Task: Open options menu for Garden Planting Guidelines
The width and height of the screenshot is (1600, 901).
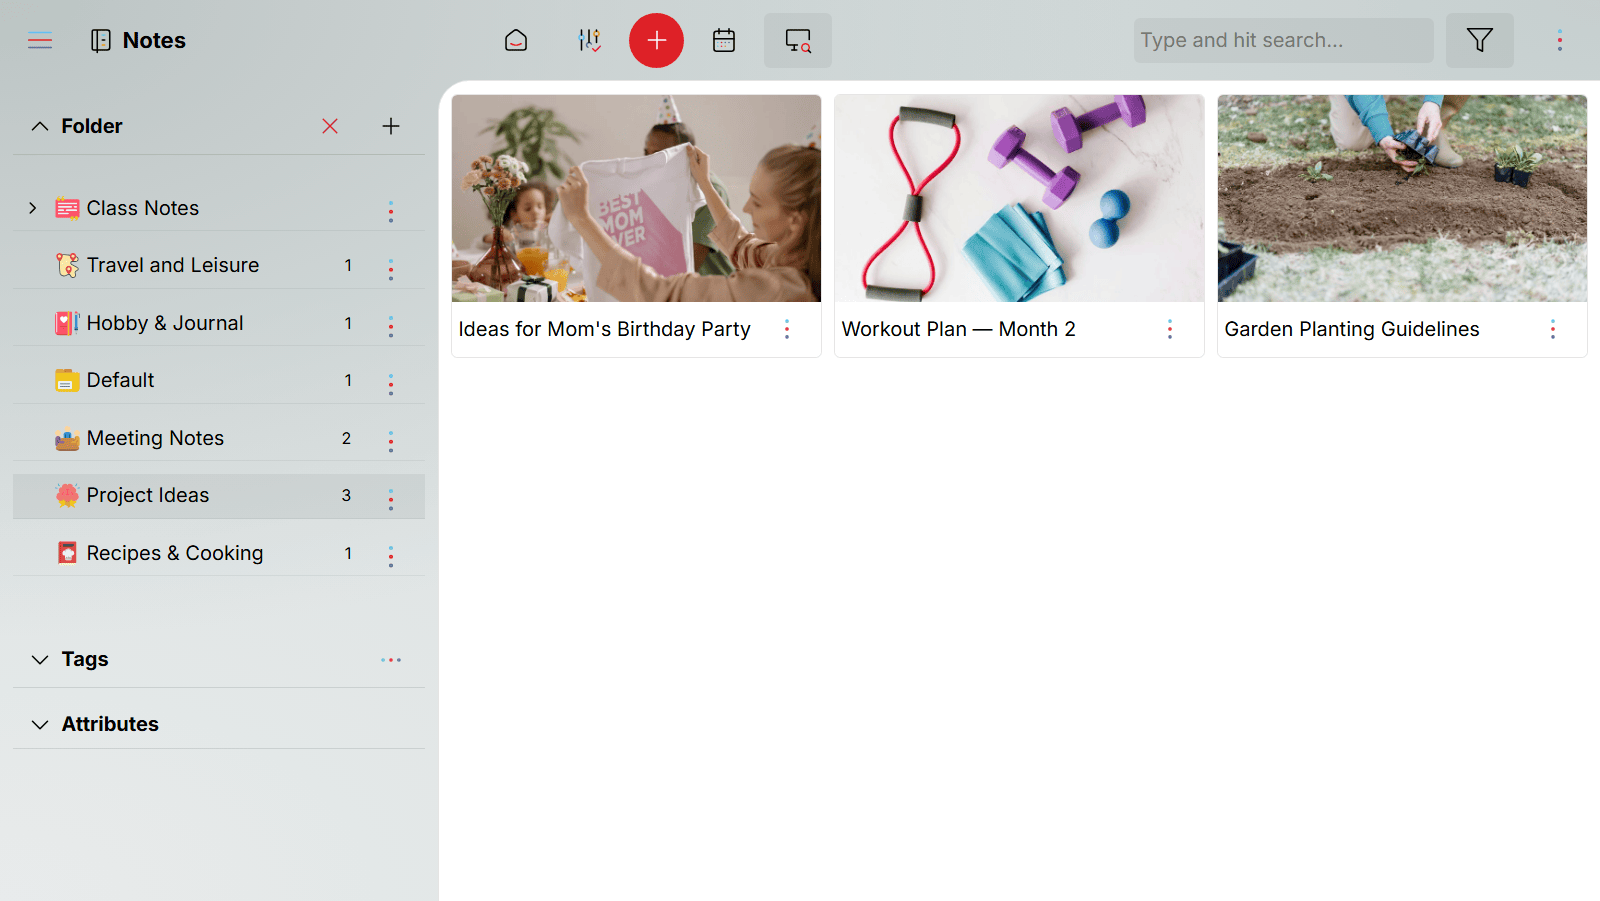Action: pos(1553,329)
